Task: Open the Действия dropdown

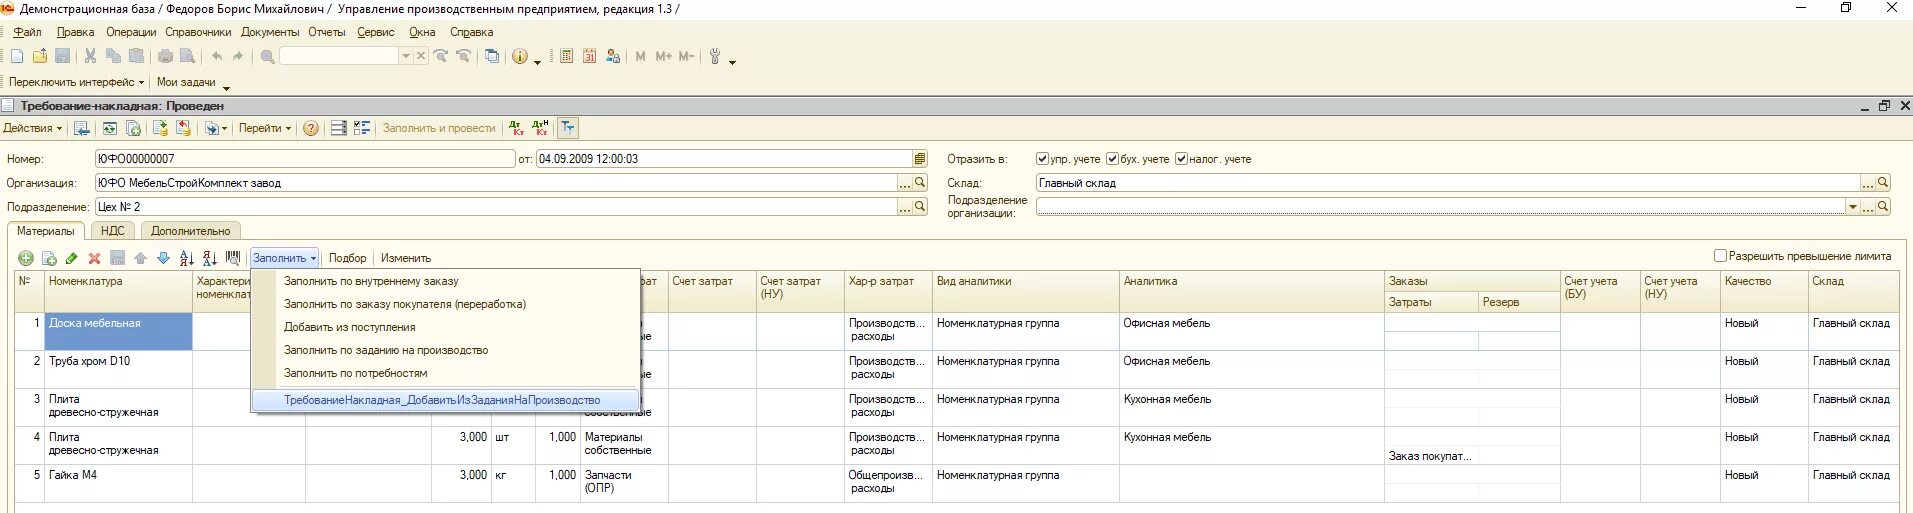Action: [x=32, y=128]
